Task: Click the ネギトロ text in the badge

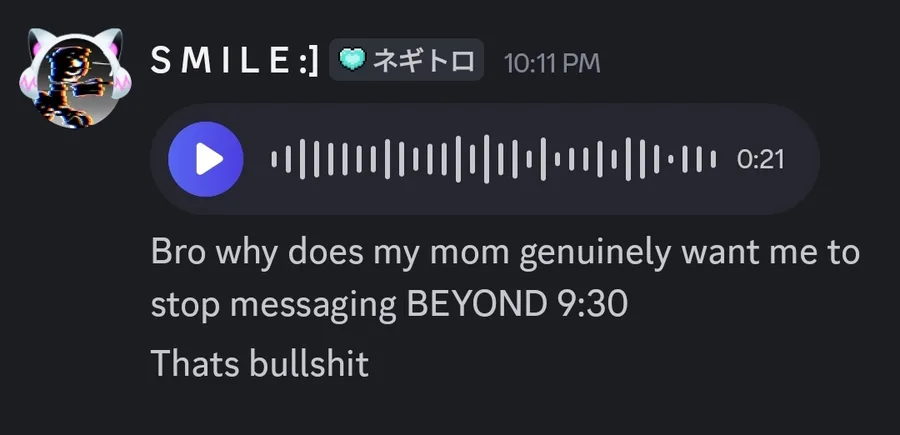Action: tap(423, 62)
